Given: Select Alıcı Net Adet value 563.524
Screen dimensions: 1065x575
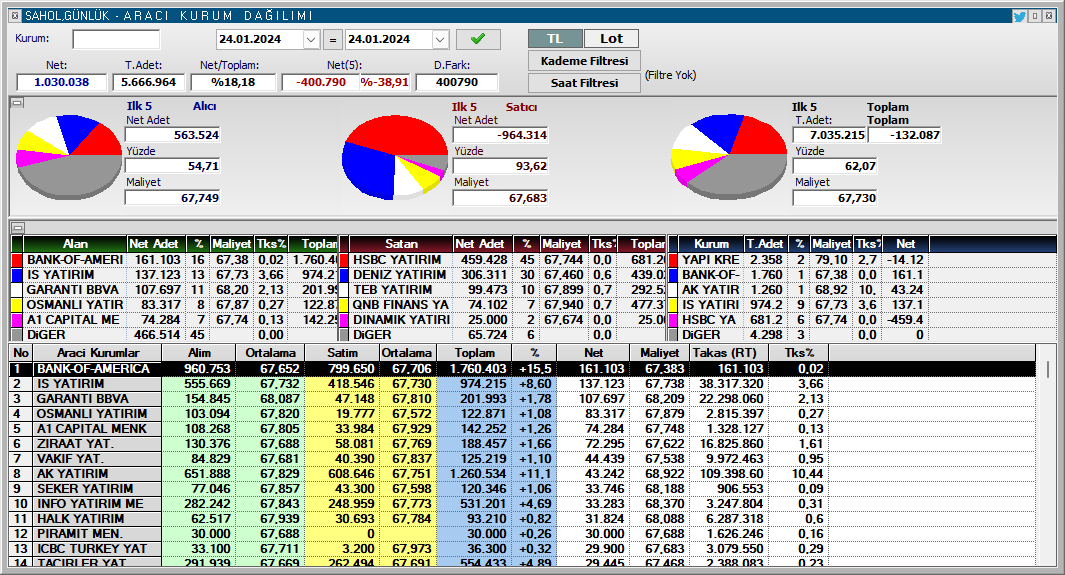Looking at the screenshot, I should tap(173, 135).
